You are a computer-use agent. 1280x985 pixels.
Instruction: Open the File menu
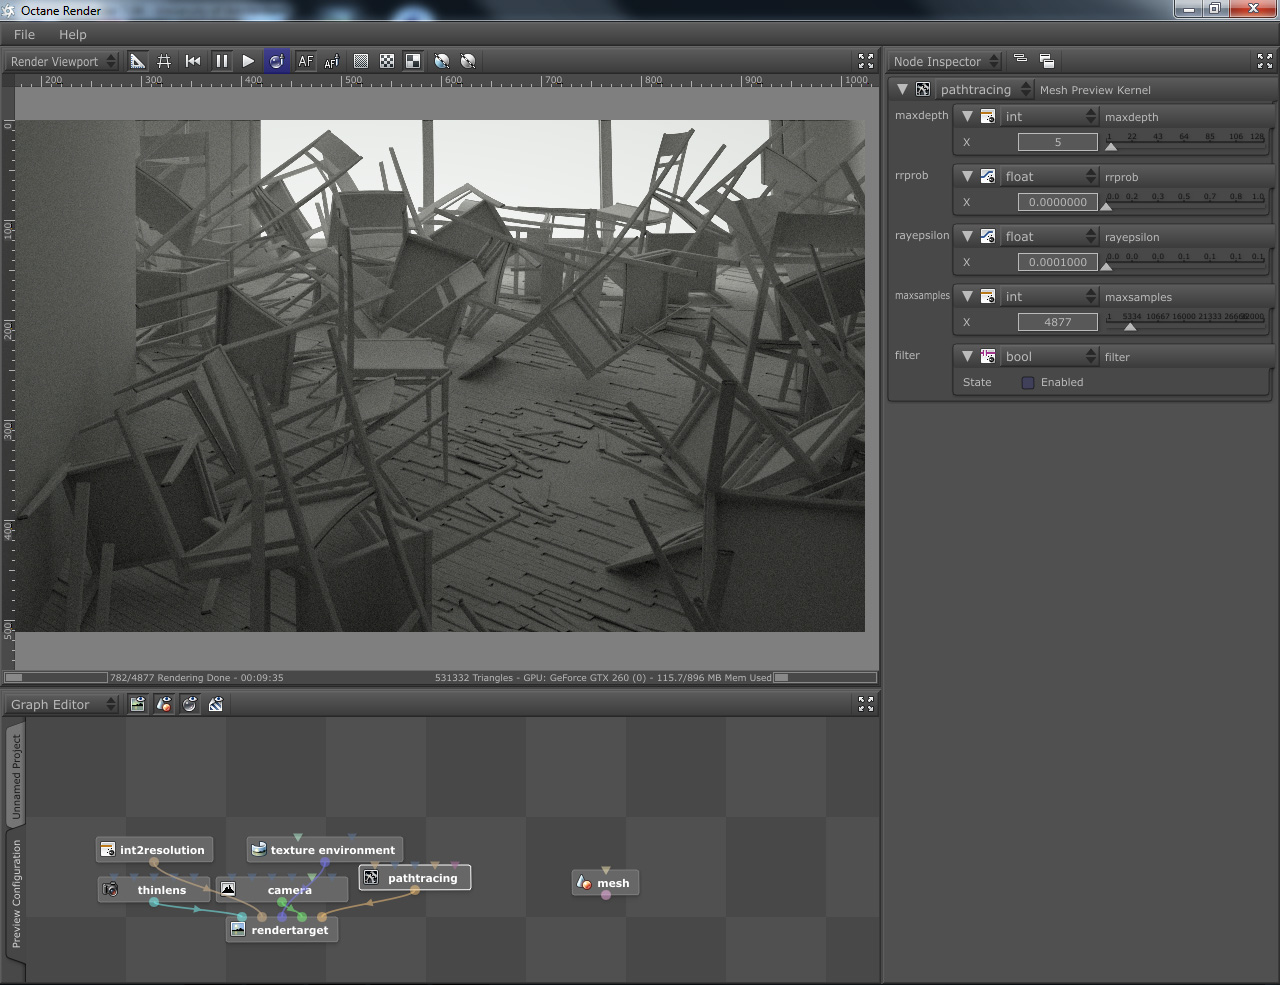[x=25, y=34]
